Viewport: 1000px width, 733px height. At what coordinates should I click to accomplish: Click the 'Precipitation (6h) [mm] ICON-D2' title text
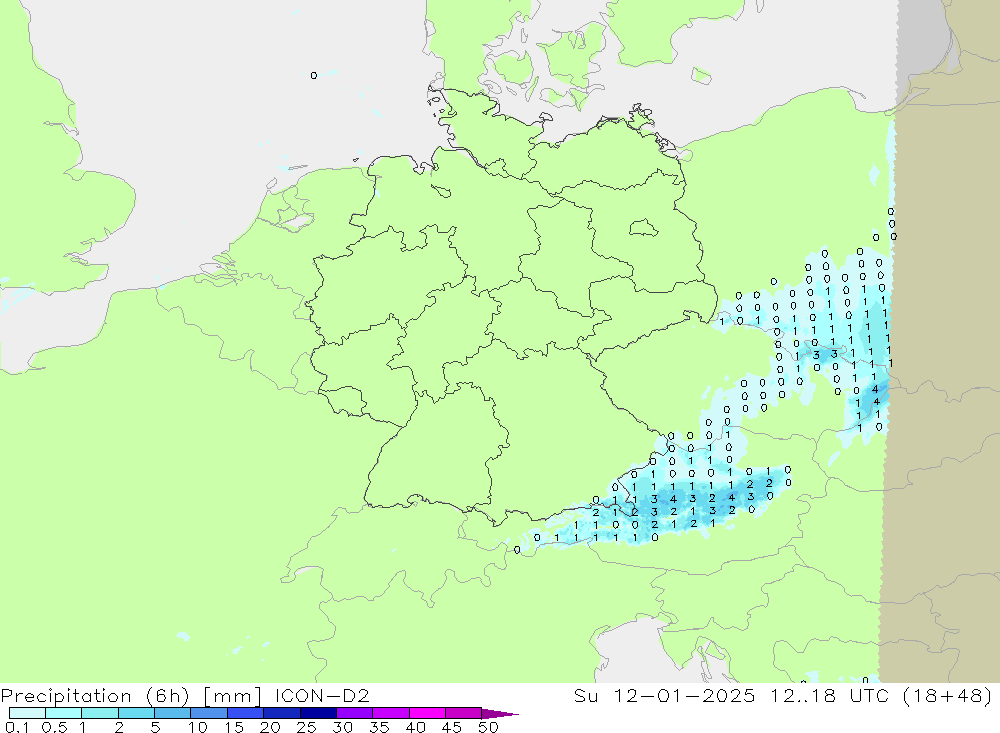point(185,695)
